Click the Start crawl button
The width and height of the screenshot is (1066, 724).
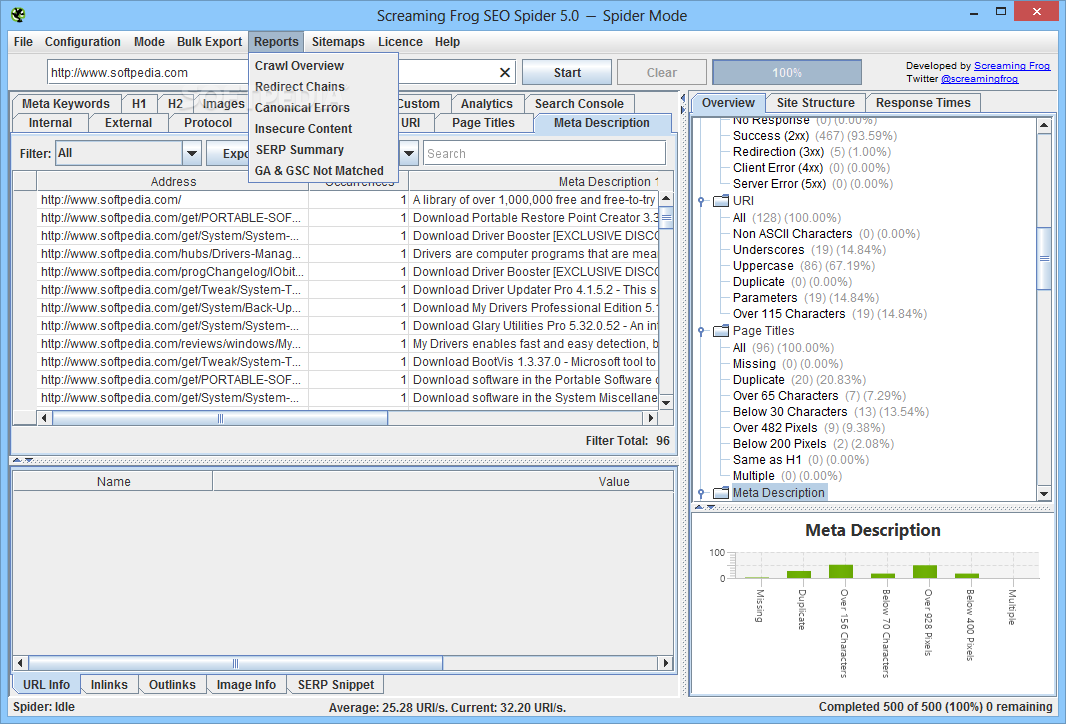(x=567, y=73)
